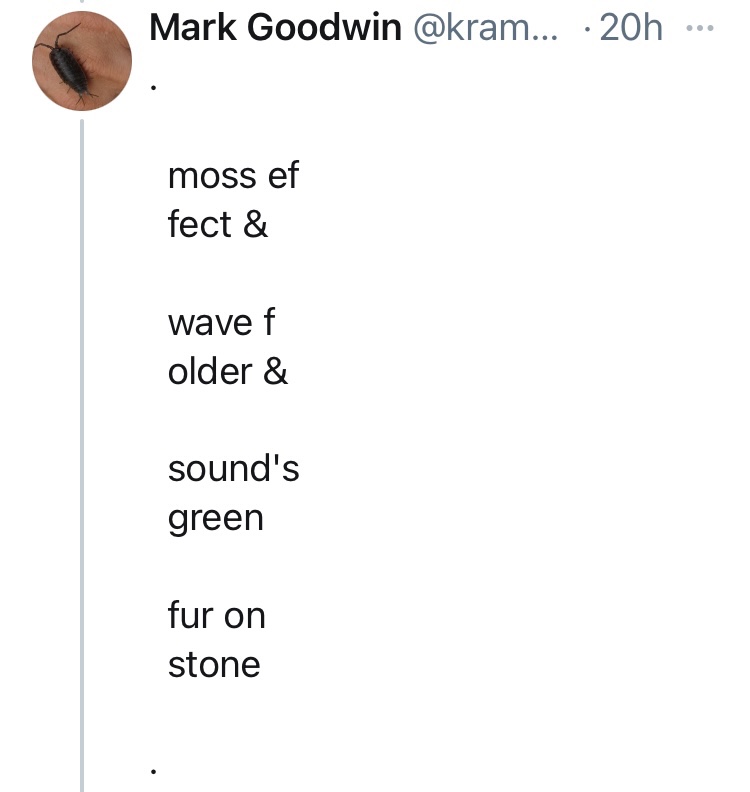Screen dimensions: 750x792
Task: Tap the leading period above the poem
Action: [153, 88]
